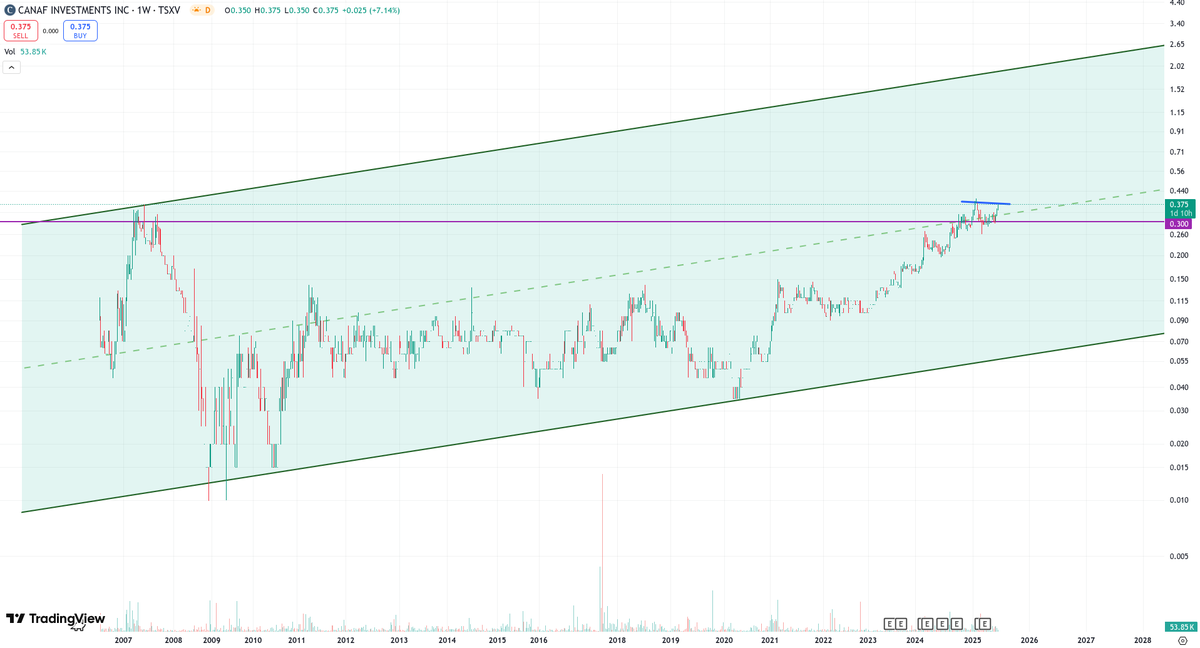1200x648 pixels.
Task: Click the 0.000 spread value between Sell and Buy
Action: point(50,31)
